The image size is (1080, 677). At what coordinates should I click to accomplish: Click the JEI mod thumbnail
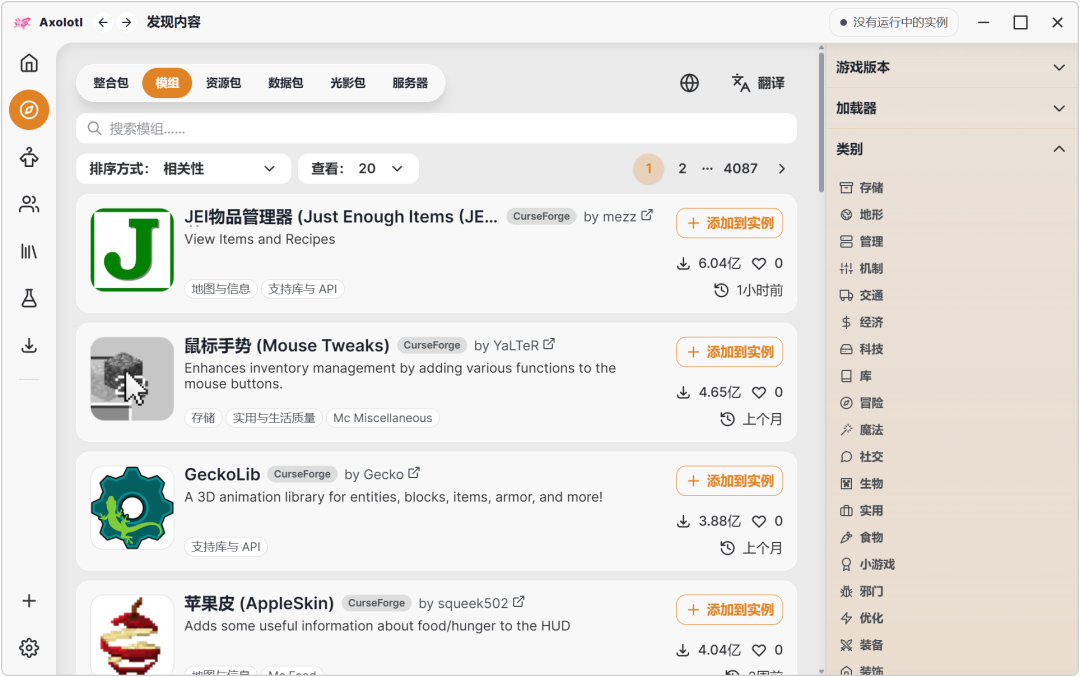tap(132, 250)
